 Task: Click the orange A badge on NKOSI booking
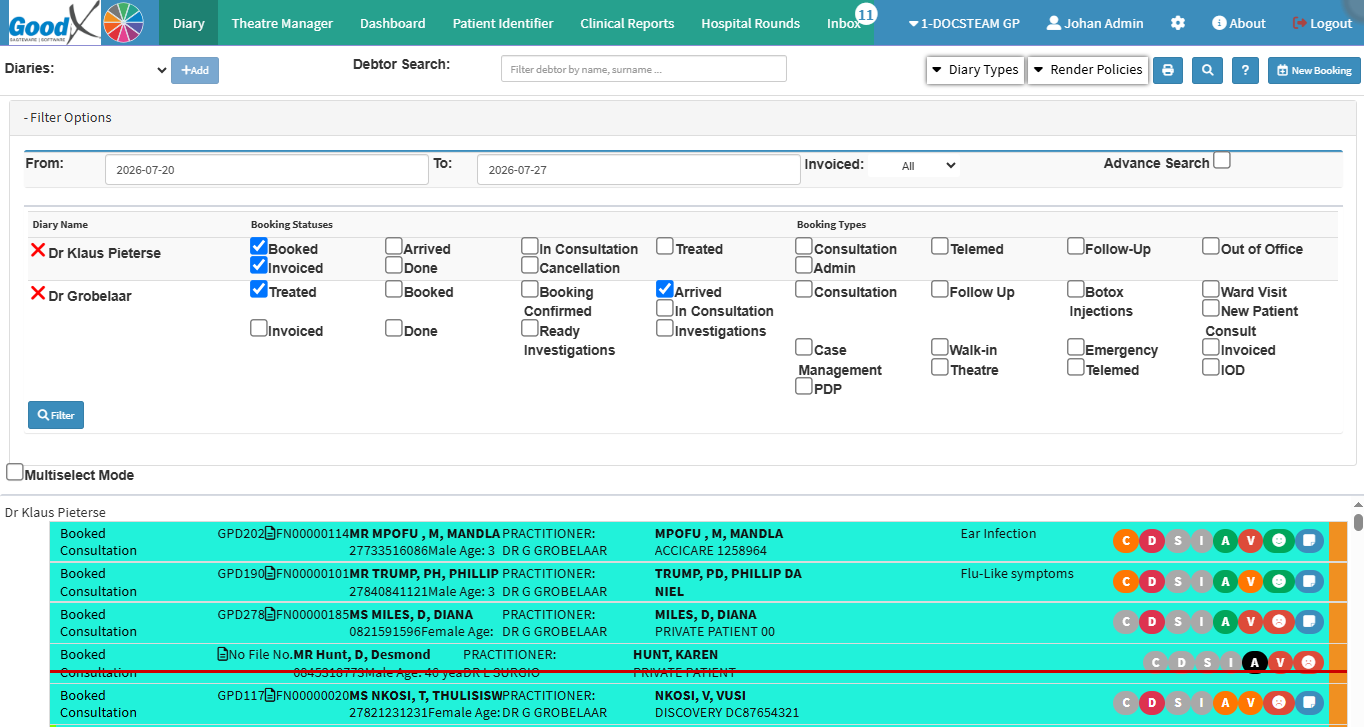click(1226, 703)
